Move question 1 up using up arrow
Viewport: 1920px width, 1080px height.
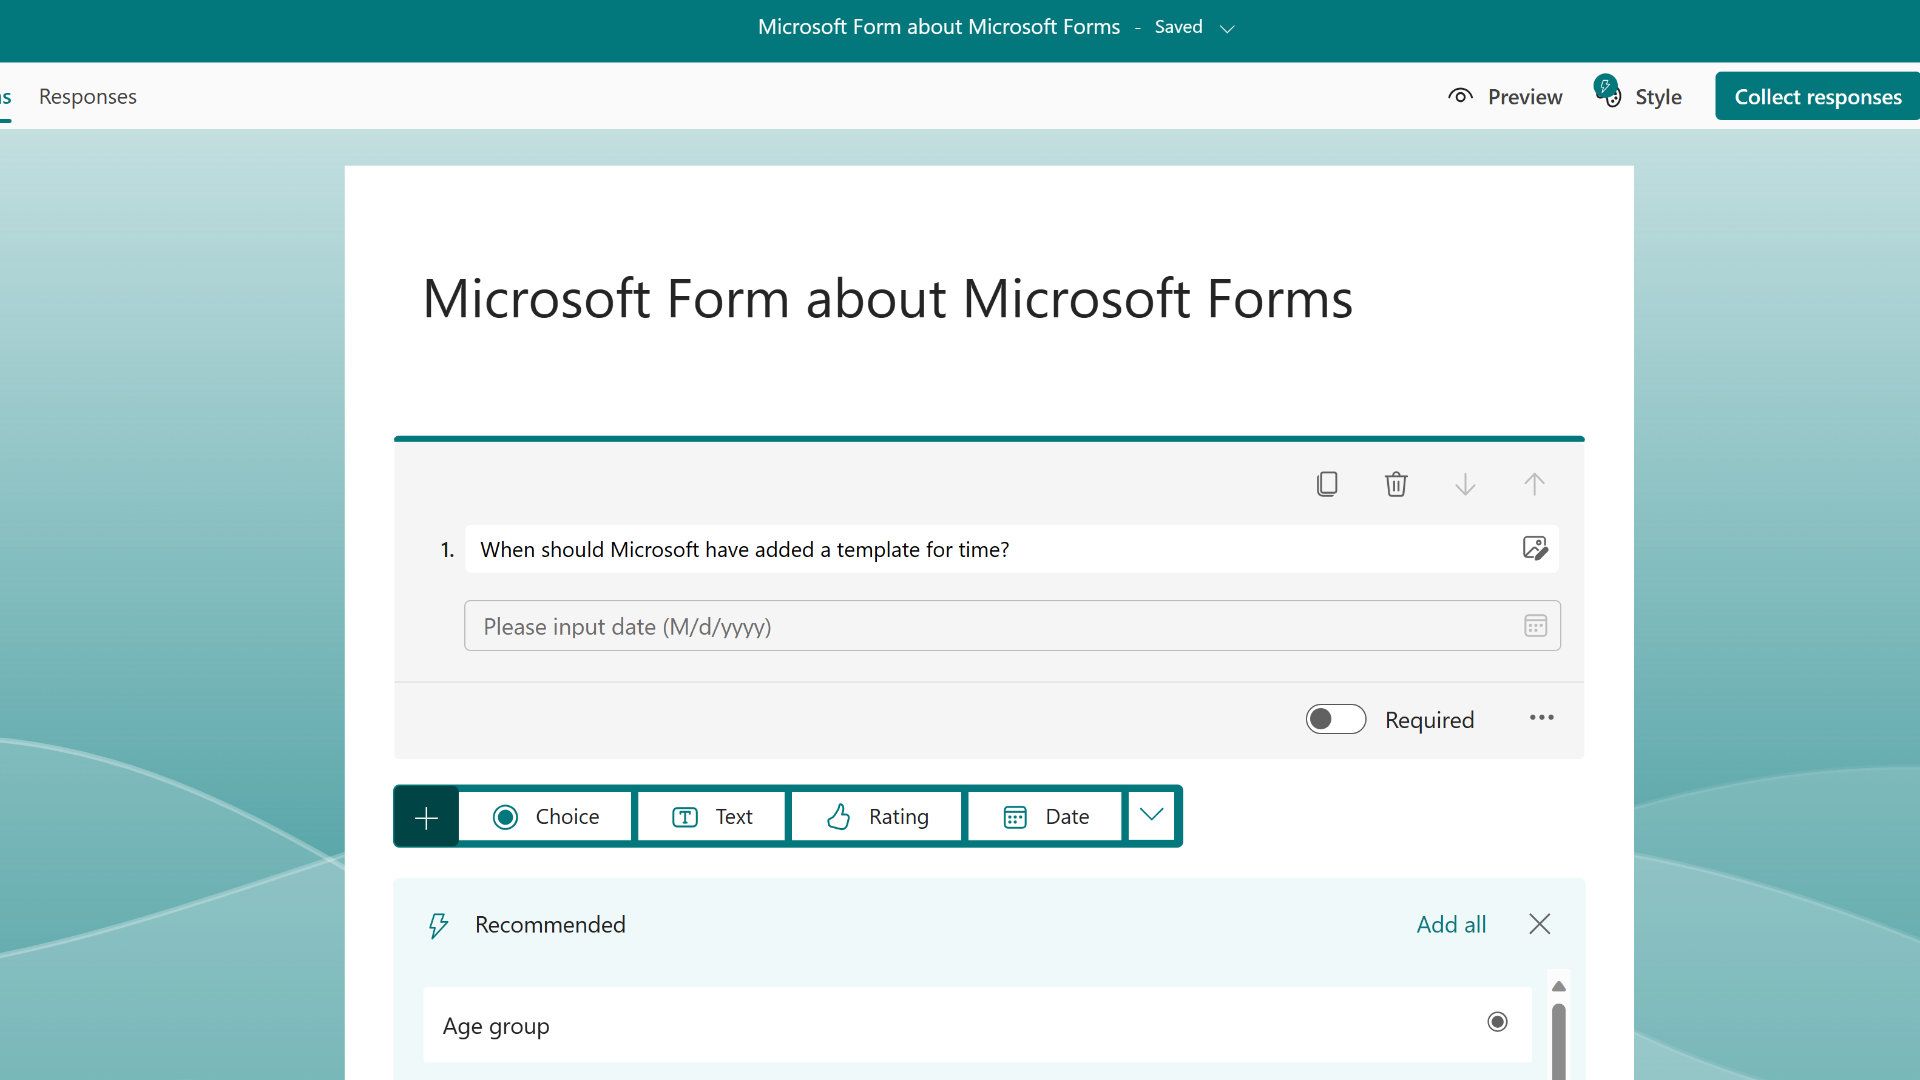pyautogui.click(x=1534, y=484)
